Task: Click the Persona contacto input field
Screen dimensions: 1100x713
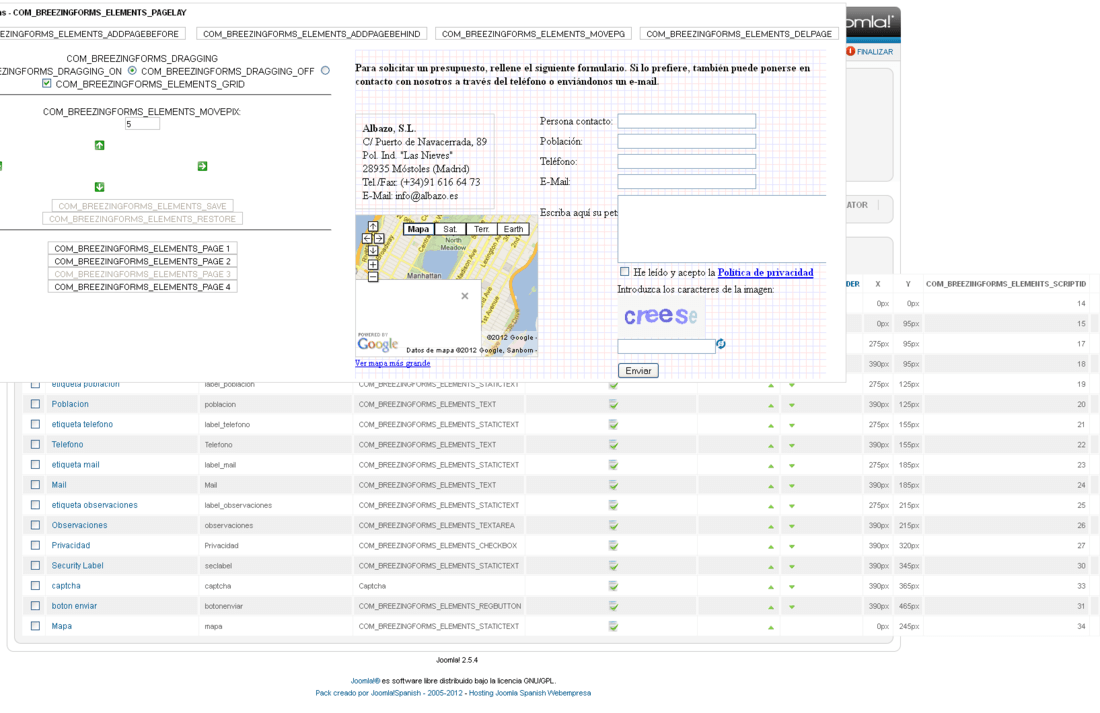Action: [x=686, y=121]
